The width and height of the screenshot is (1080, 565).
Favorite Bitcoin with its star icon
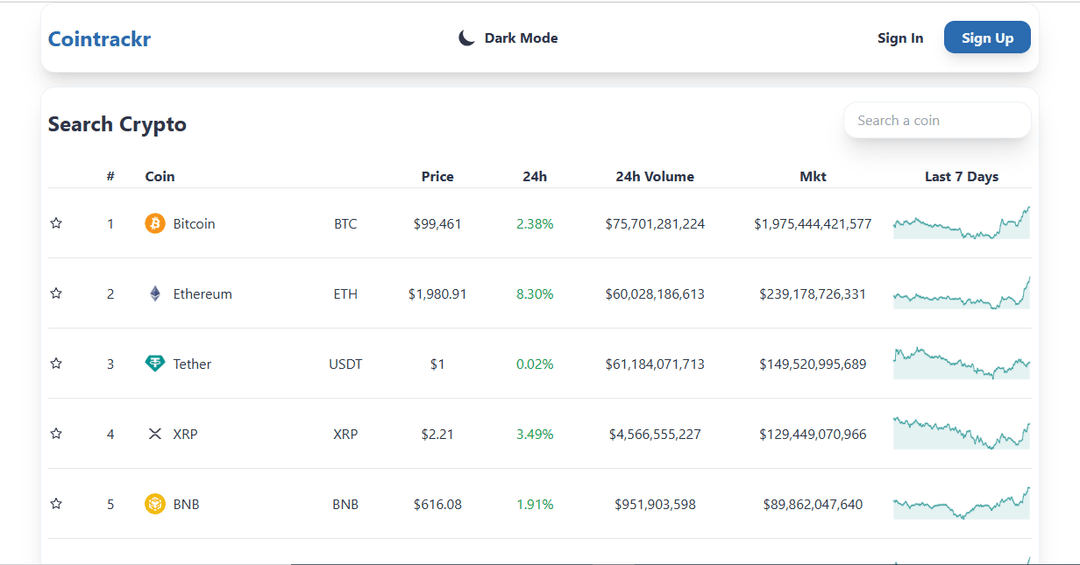[x=56, y=223]
